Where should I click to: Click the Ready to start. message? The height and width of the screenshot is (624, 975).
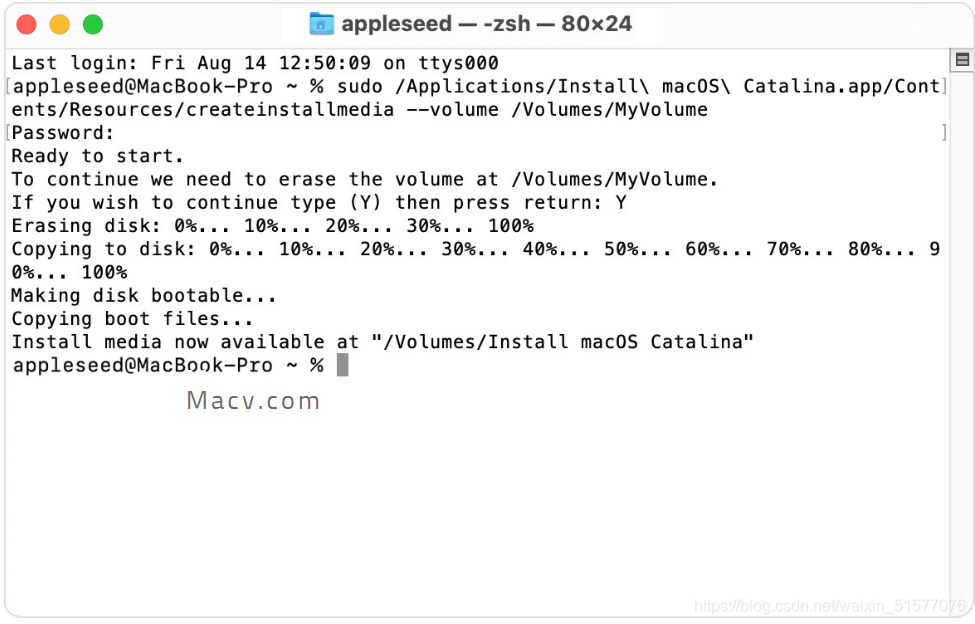95,155
